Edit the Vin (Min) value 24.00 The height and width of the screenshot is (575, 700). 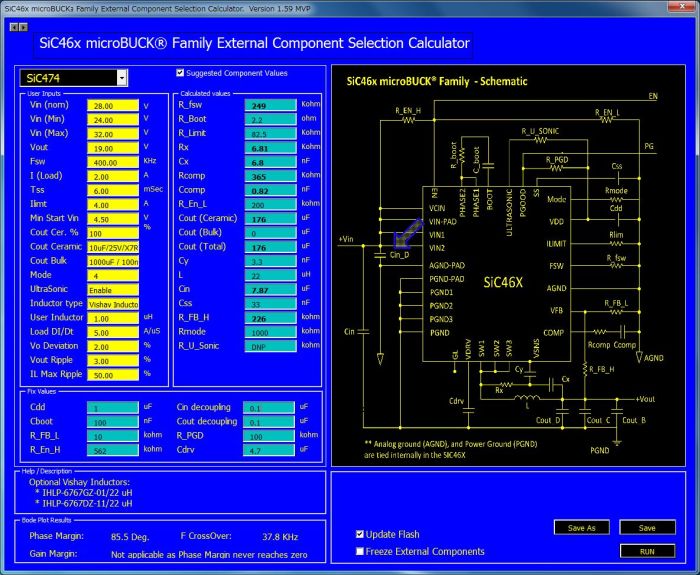[113, 120]
